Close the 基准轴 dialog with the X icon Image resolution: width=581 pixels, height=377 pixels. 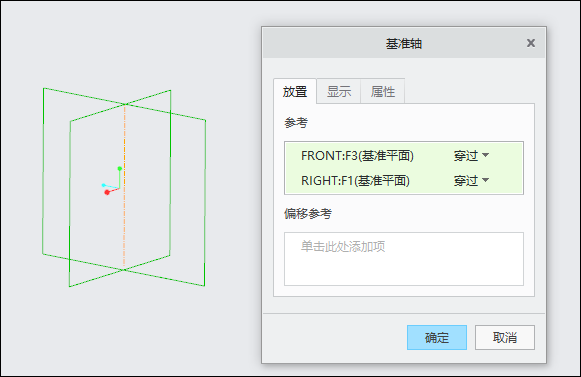click(x=531, y=43)
